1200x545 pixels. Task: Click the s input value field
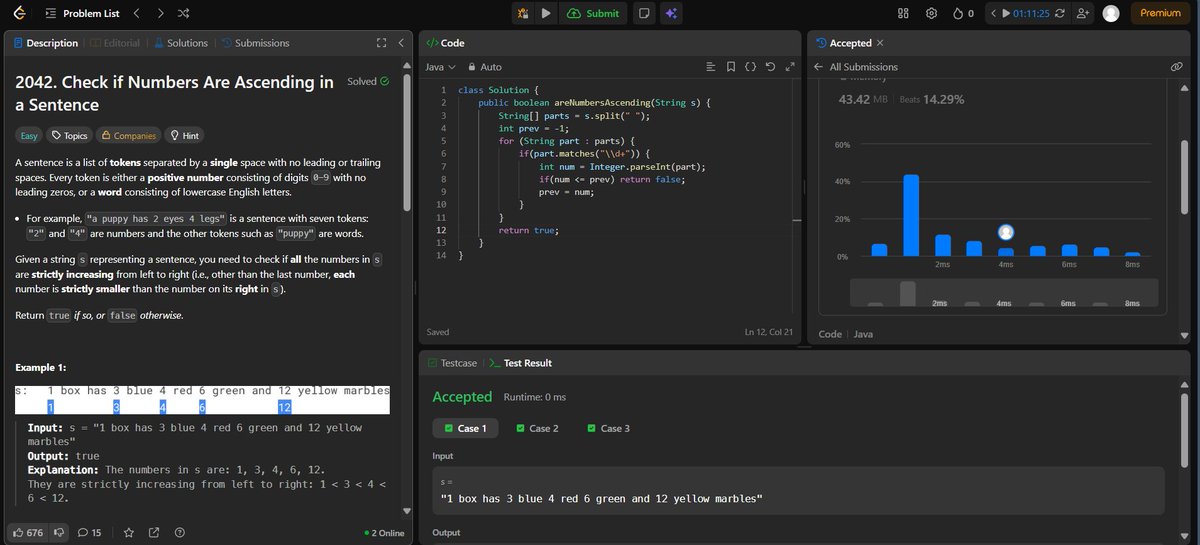coord(798,489)
